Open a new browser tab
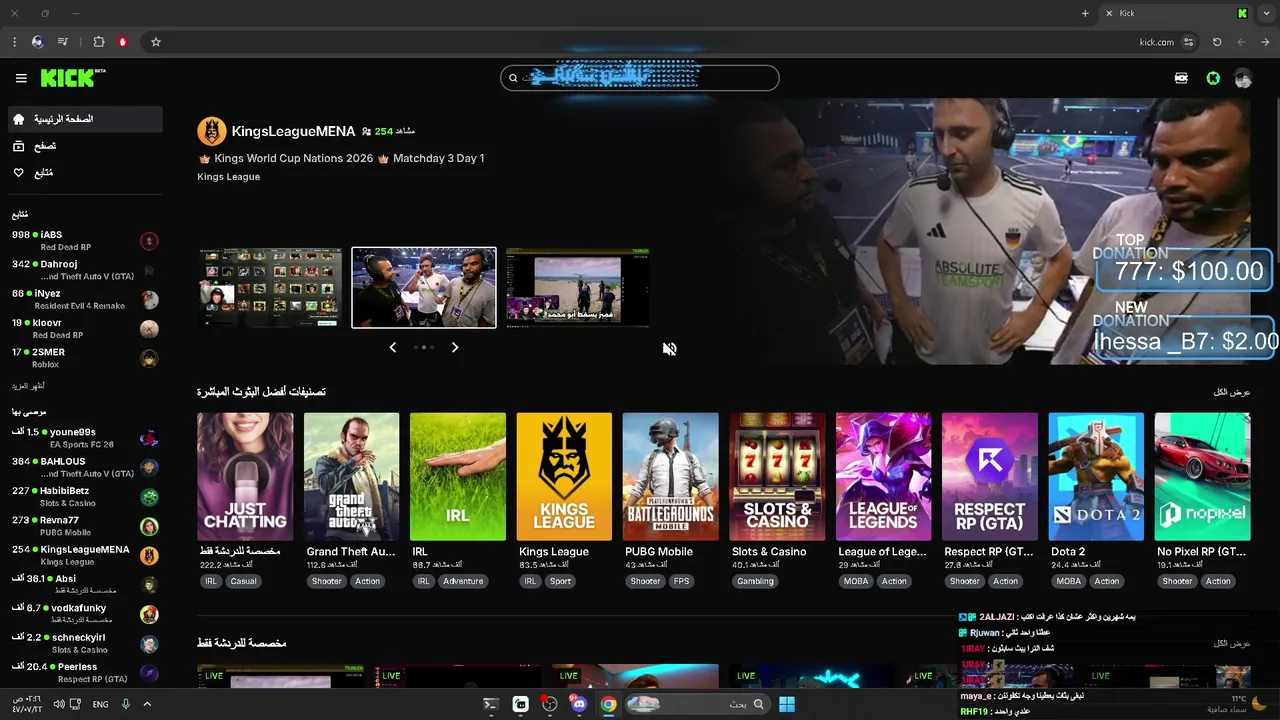 click(1085, 13)
